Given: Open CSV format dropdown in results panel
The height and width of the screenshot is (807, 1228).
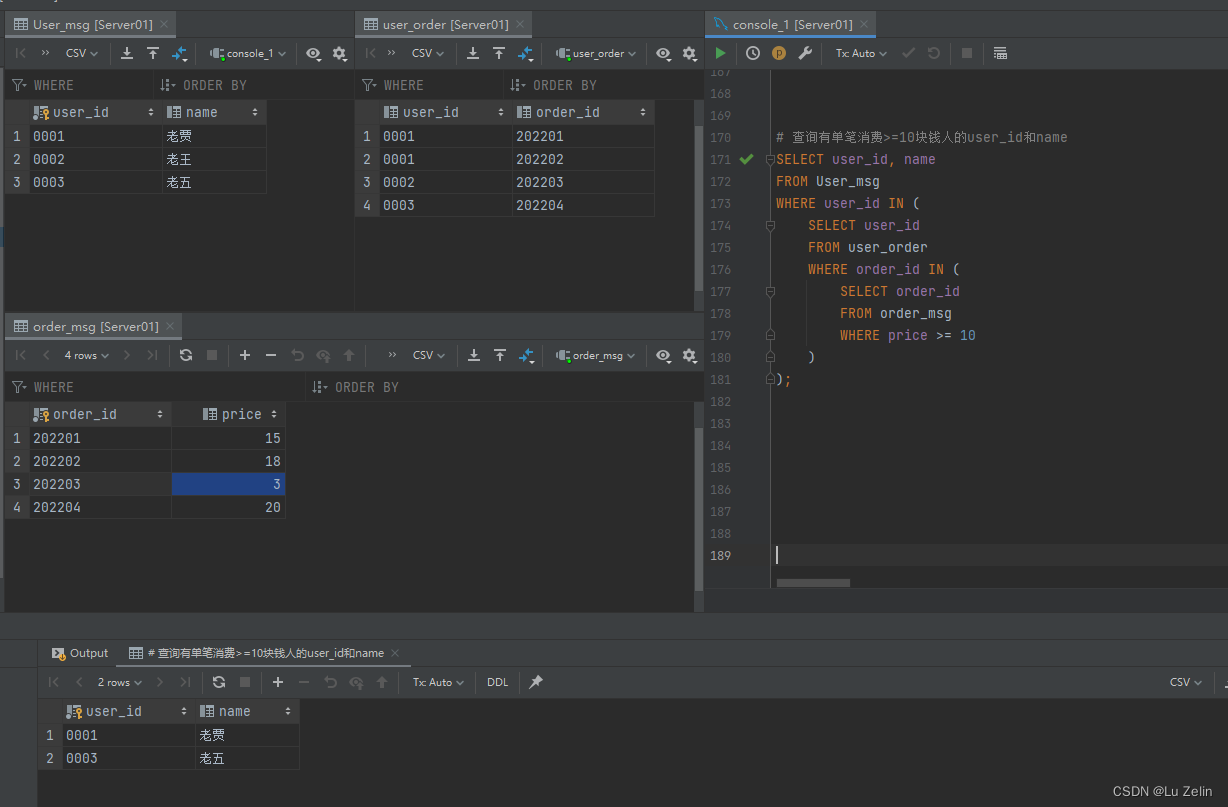Looking at the screenshot, I should (x=1186, y=682).
